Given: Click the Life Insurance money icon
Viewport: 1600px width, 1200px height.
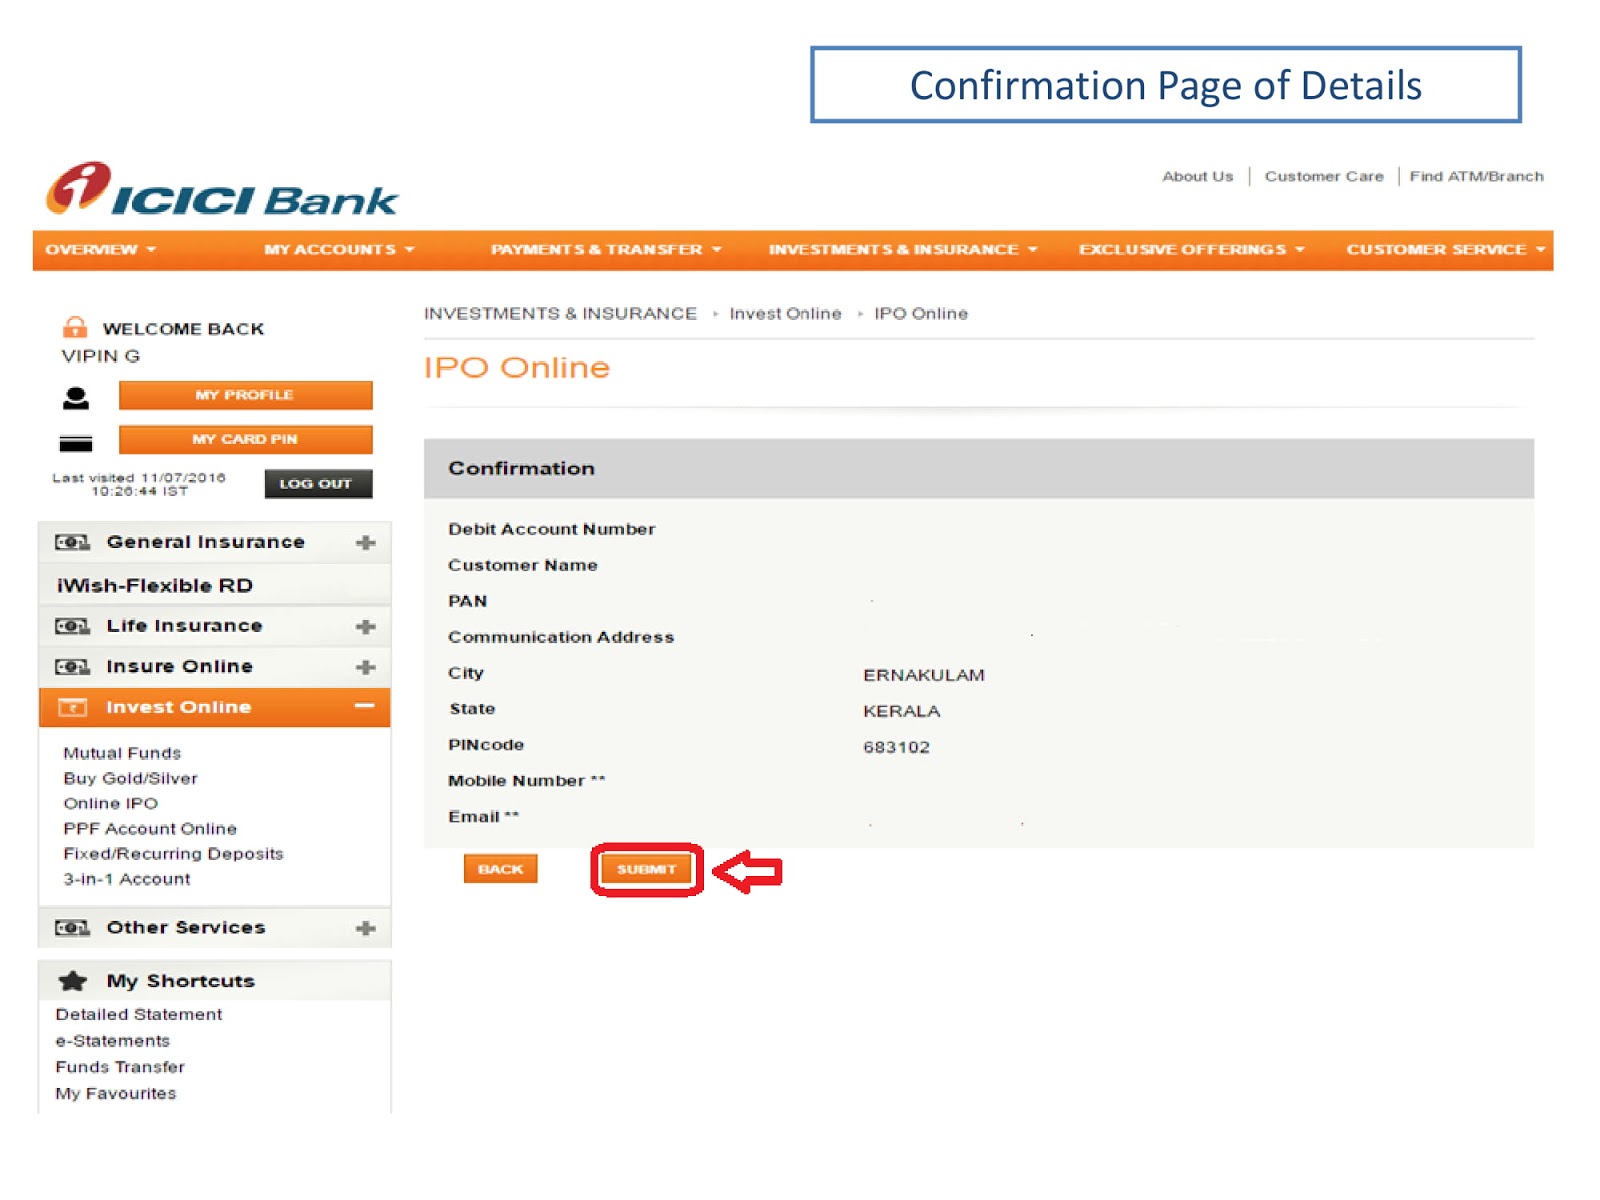Looking at the screenshot, I should [x=72, y=626].
